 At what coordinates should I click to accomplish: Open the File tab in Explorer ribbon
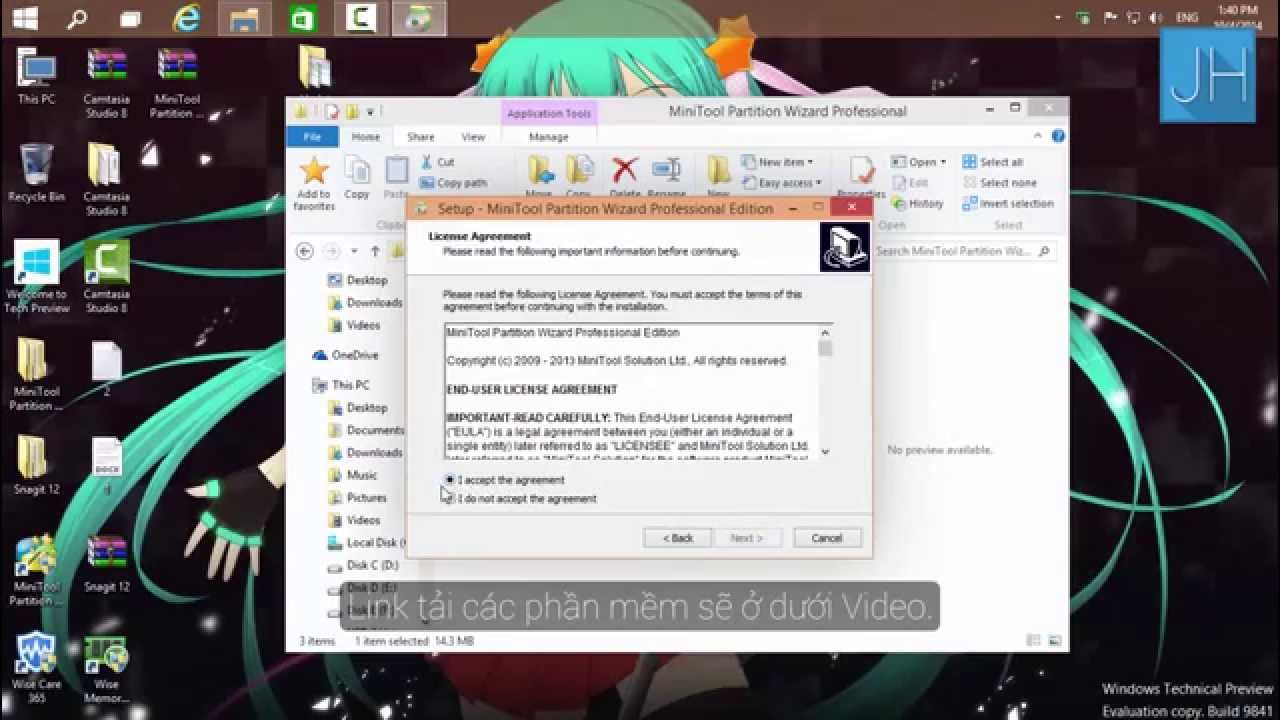(312, 137)
